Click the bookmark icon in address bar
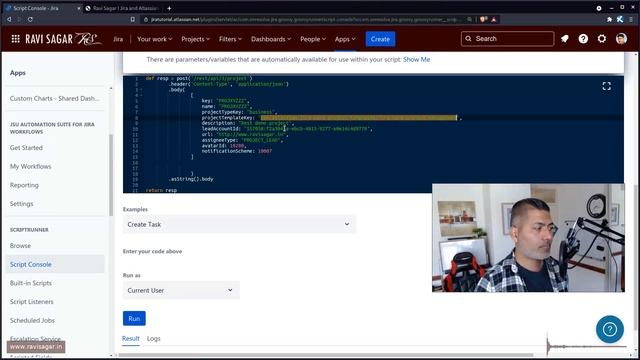 [x=132, y=19]
